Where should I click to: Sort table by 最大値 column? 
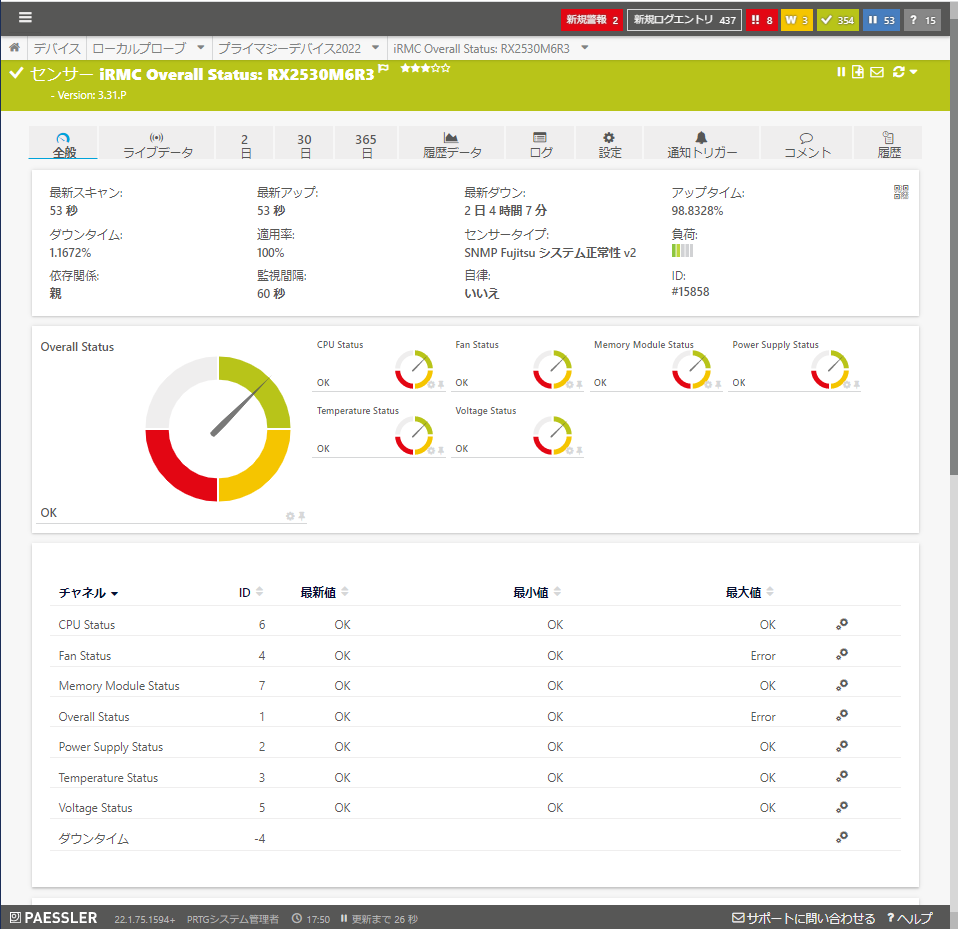(x=750, y=592)
